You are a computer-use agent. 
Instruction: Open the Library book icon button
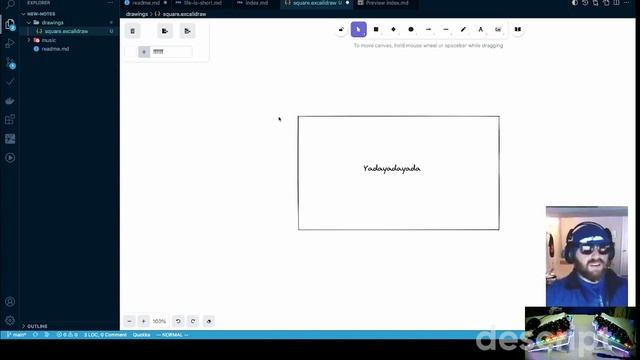(x=518, y=29)
